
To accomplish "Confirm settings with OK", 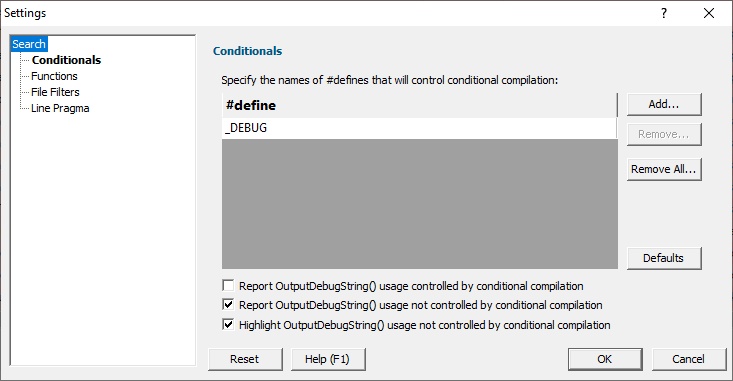I will tap(605, 359).
